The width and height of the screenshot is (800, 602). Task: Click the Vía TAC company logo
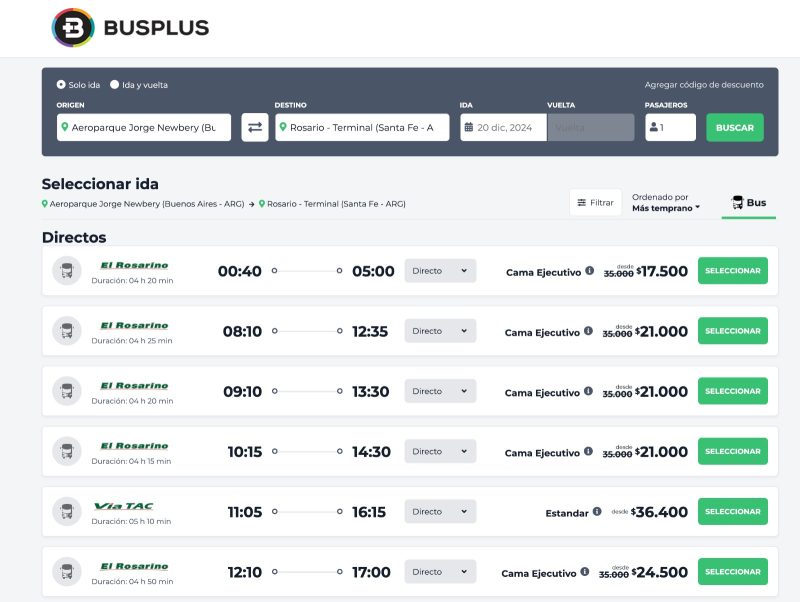tap(123, 506)
